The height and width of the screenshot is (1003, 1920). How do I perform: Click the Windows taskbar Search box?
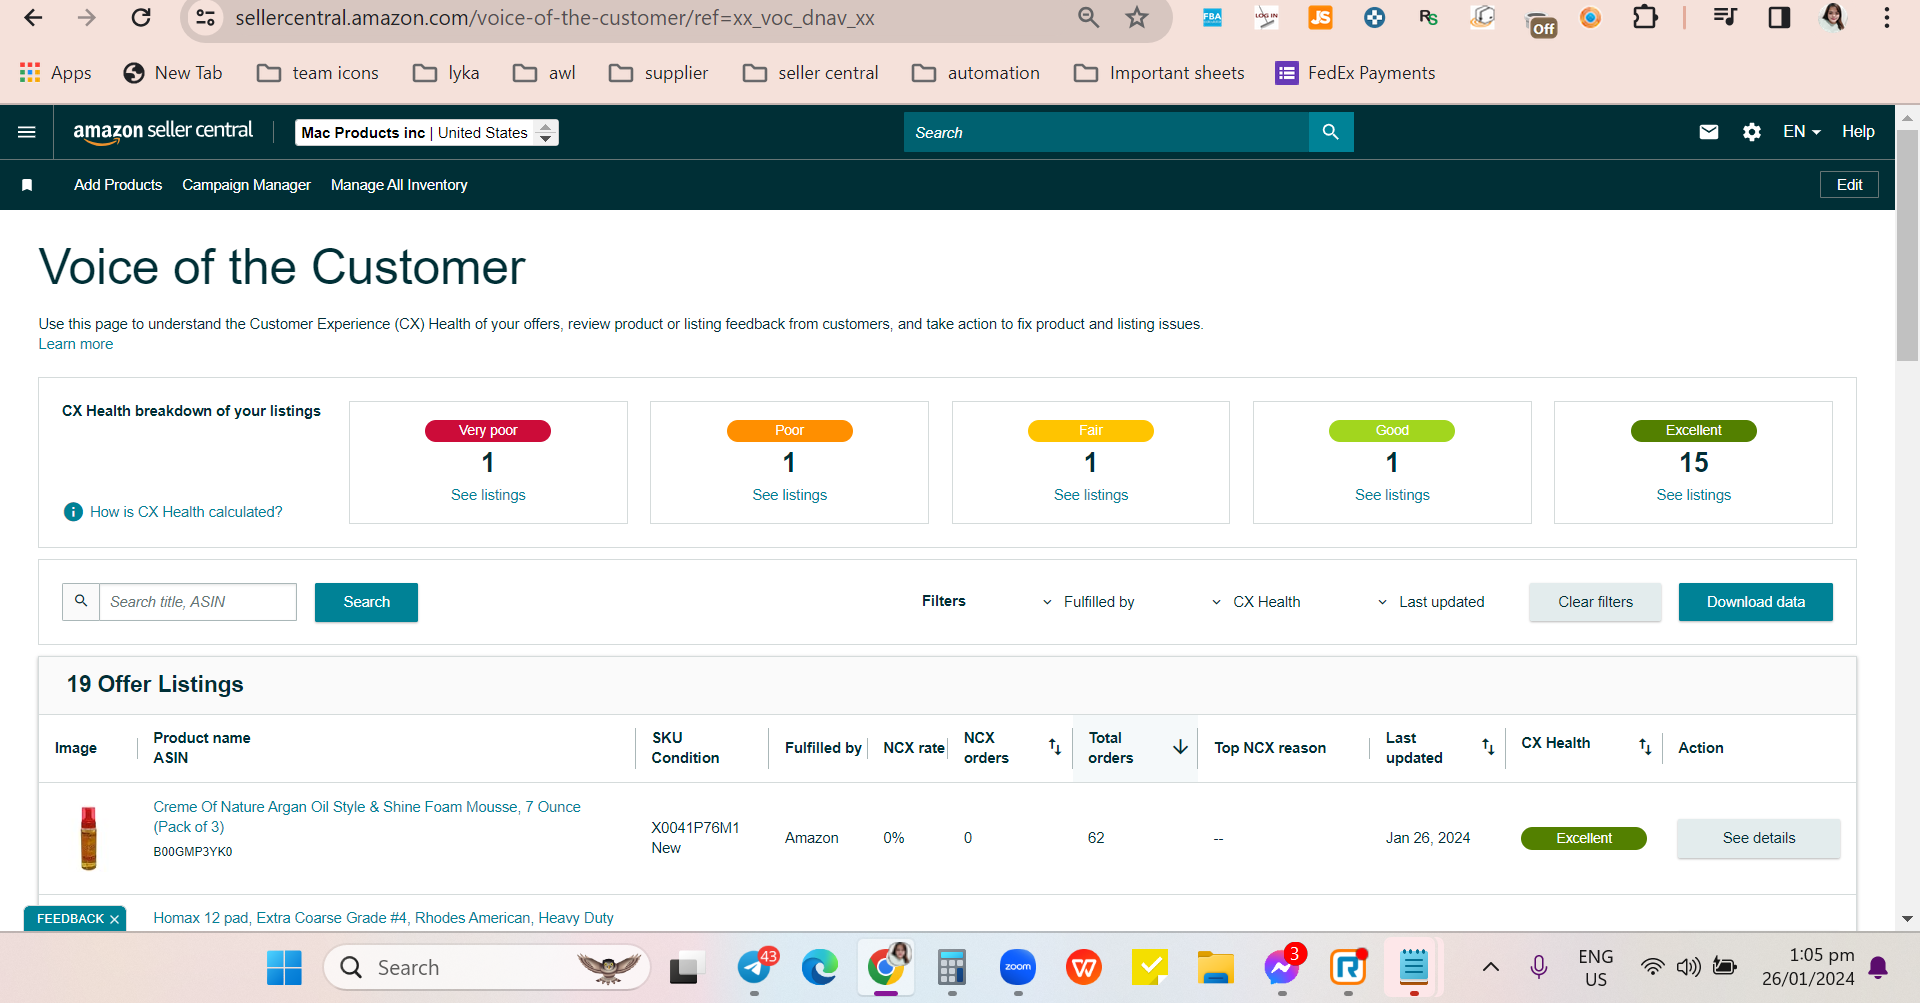(487, 967)
